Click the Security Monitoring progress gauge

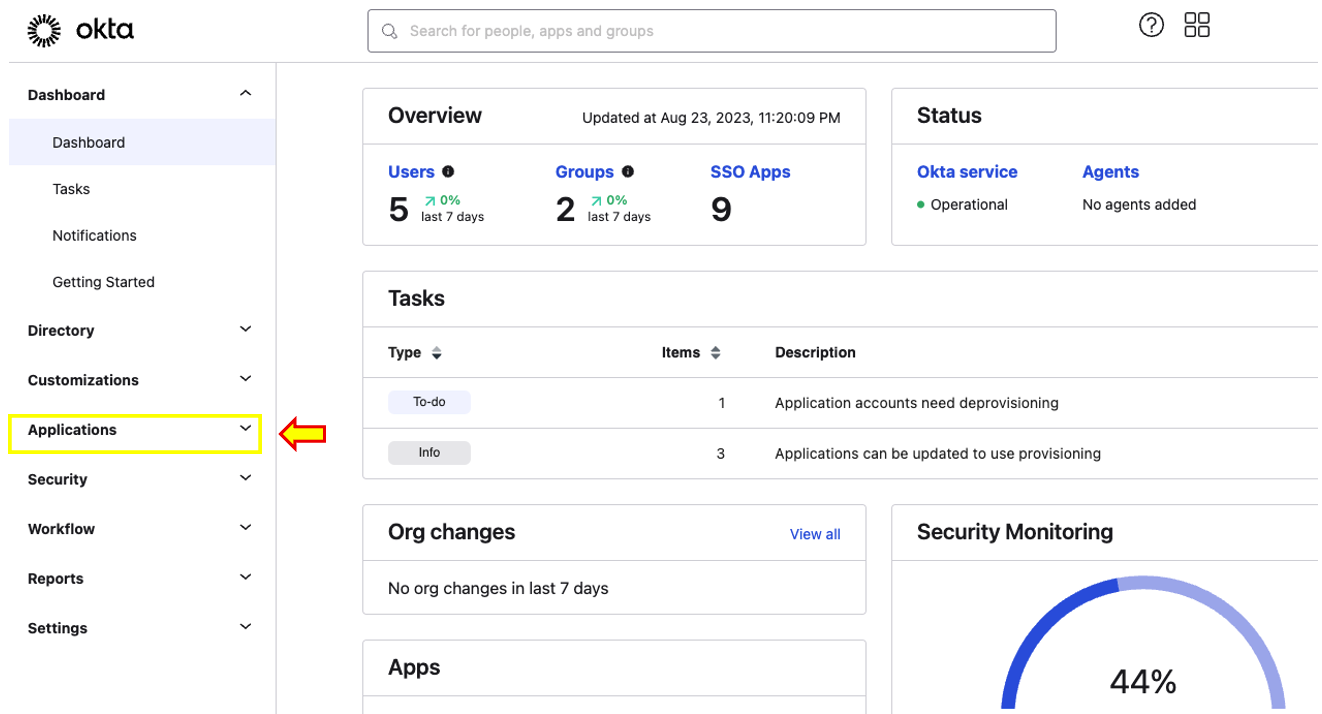point(1143,643)
